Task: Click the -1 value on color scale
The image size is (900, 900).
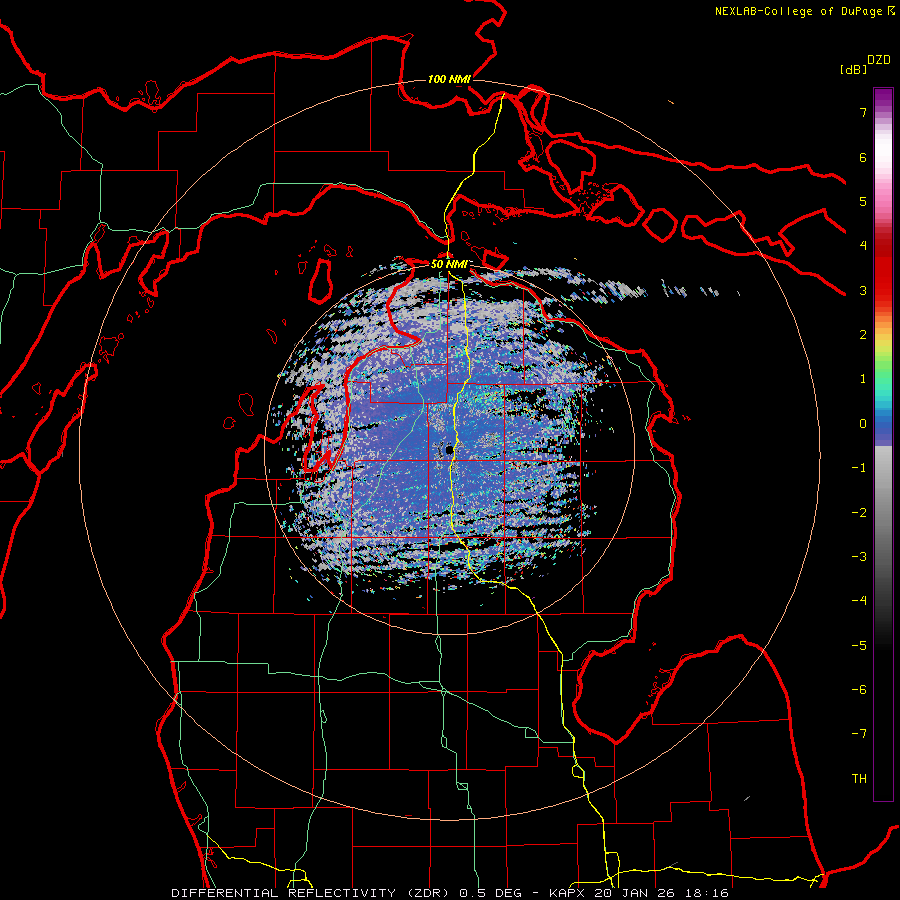Action: click(859, 468)
